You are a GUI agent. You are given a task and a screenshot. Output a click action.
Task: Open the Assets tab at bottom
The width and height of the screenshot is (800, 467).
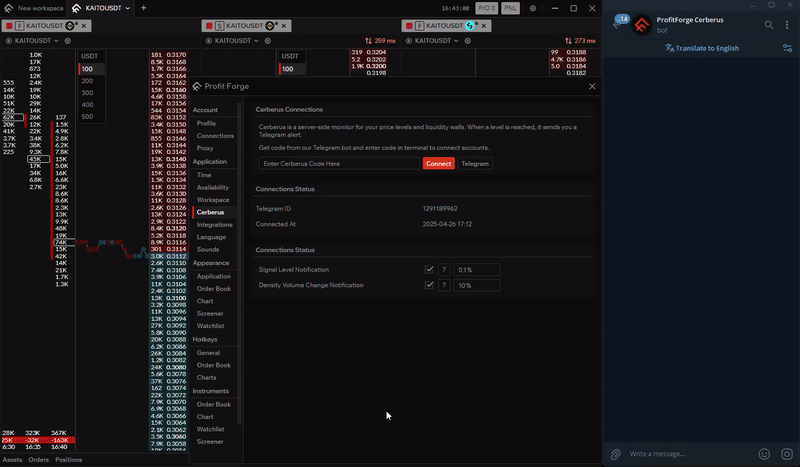click(x=12, y=460)
